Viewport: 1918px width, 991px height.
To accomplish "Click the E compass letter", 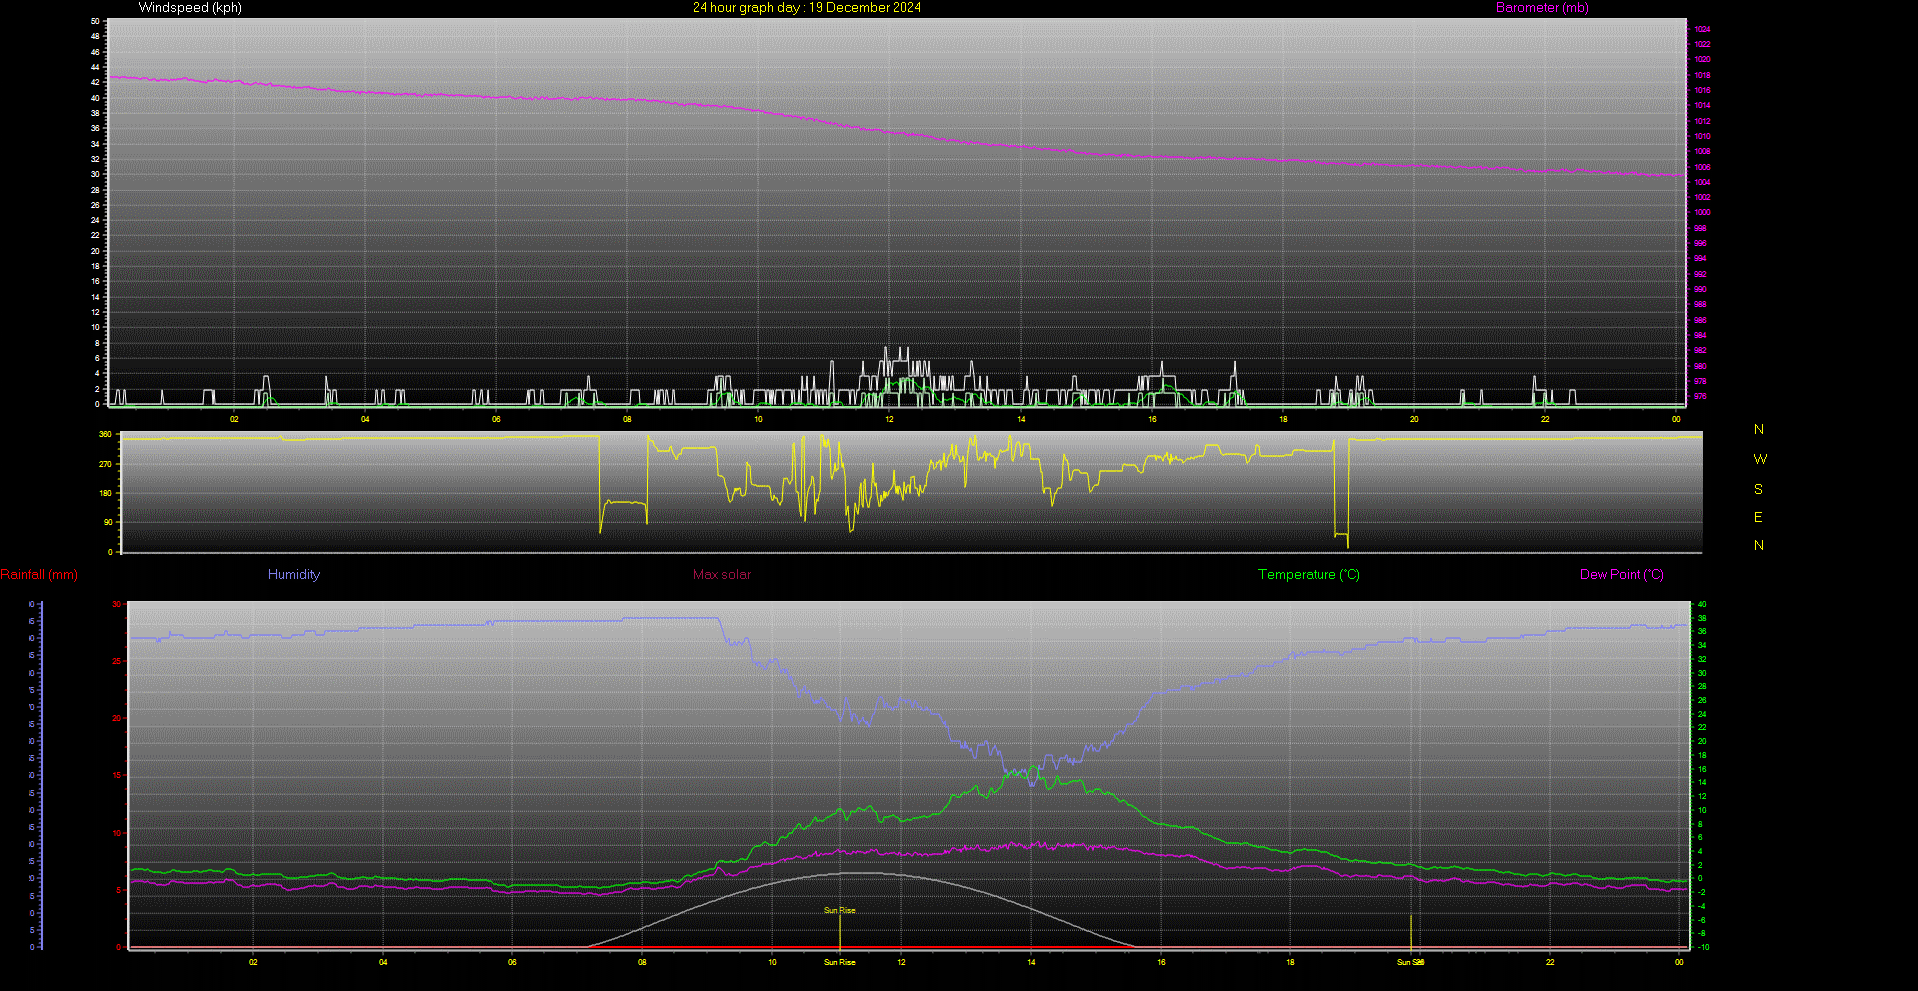I will click(1758, 517).
